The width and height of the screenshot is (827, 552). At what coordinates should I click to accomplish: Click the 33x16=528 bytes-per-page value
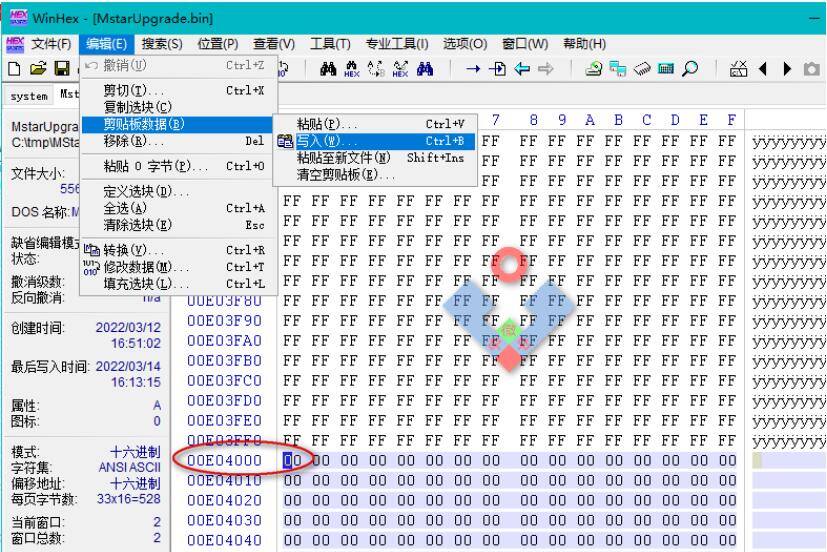coord(129,499)
